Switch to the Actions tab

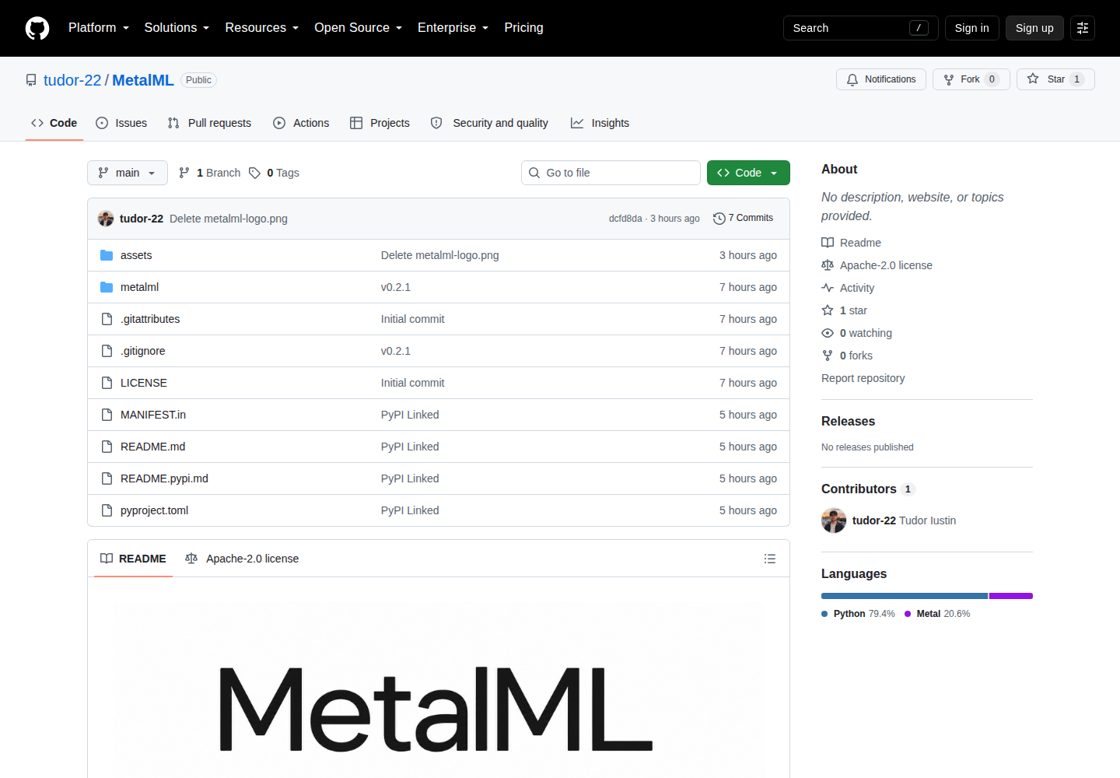(x=301, y=123)
